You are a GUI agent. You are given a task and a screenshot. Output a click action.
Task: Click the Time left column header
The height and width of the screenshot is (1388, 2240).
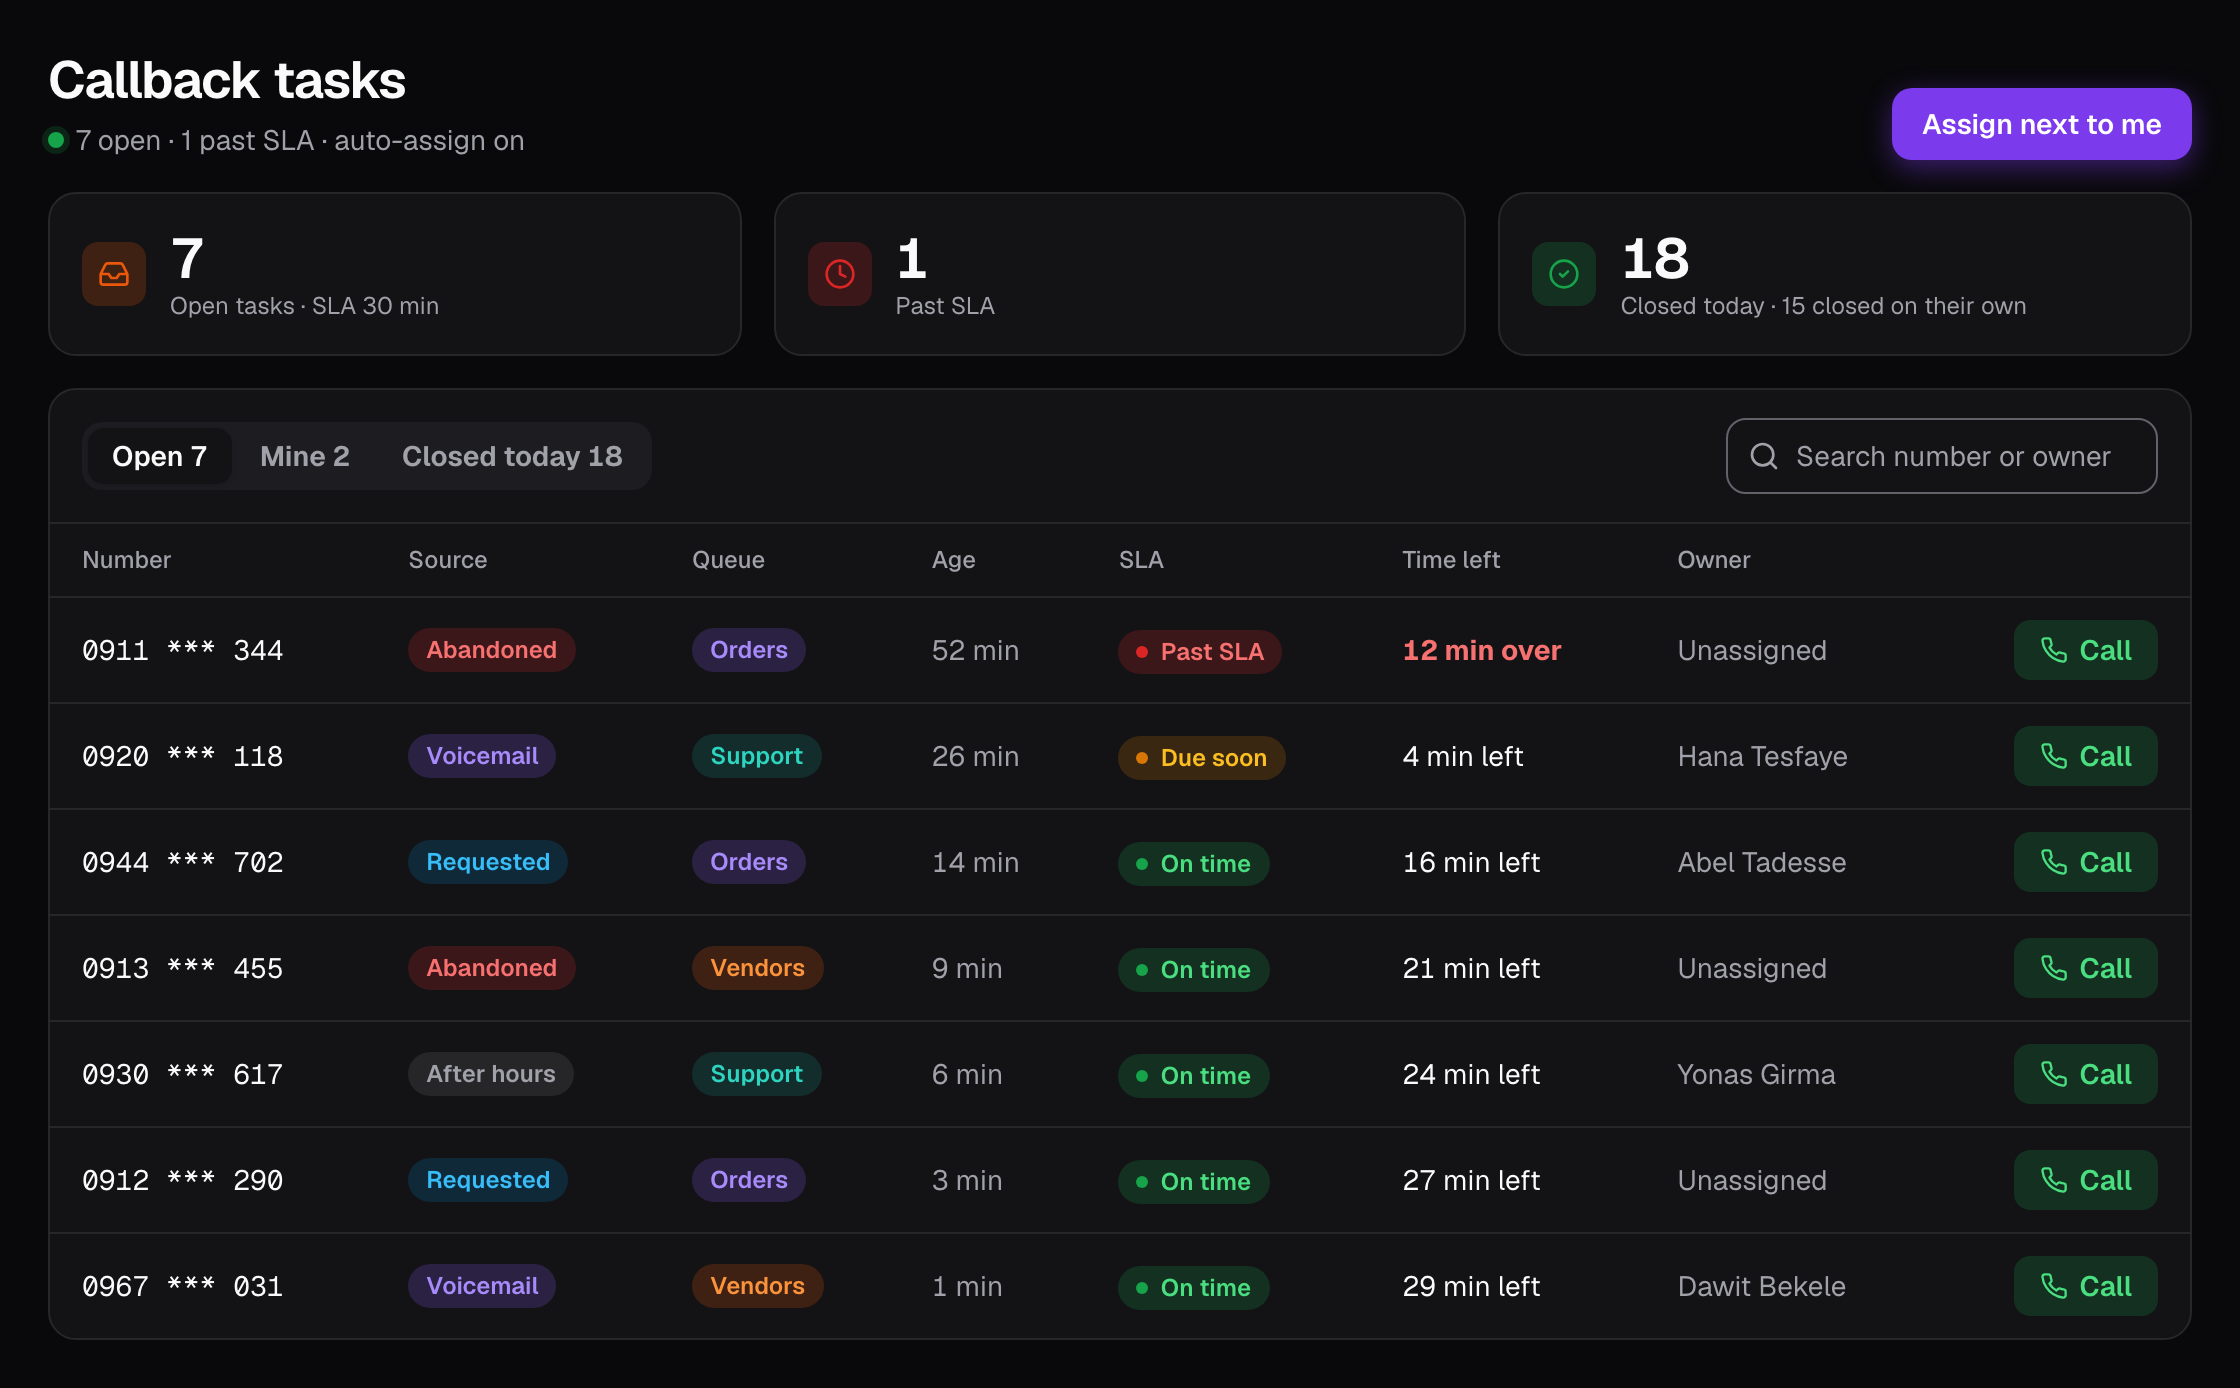tap(1451, 560)
